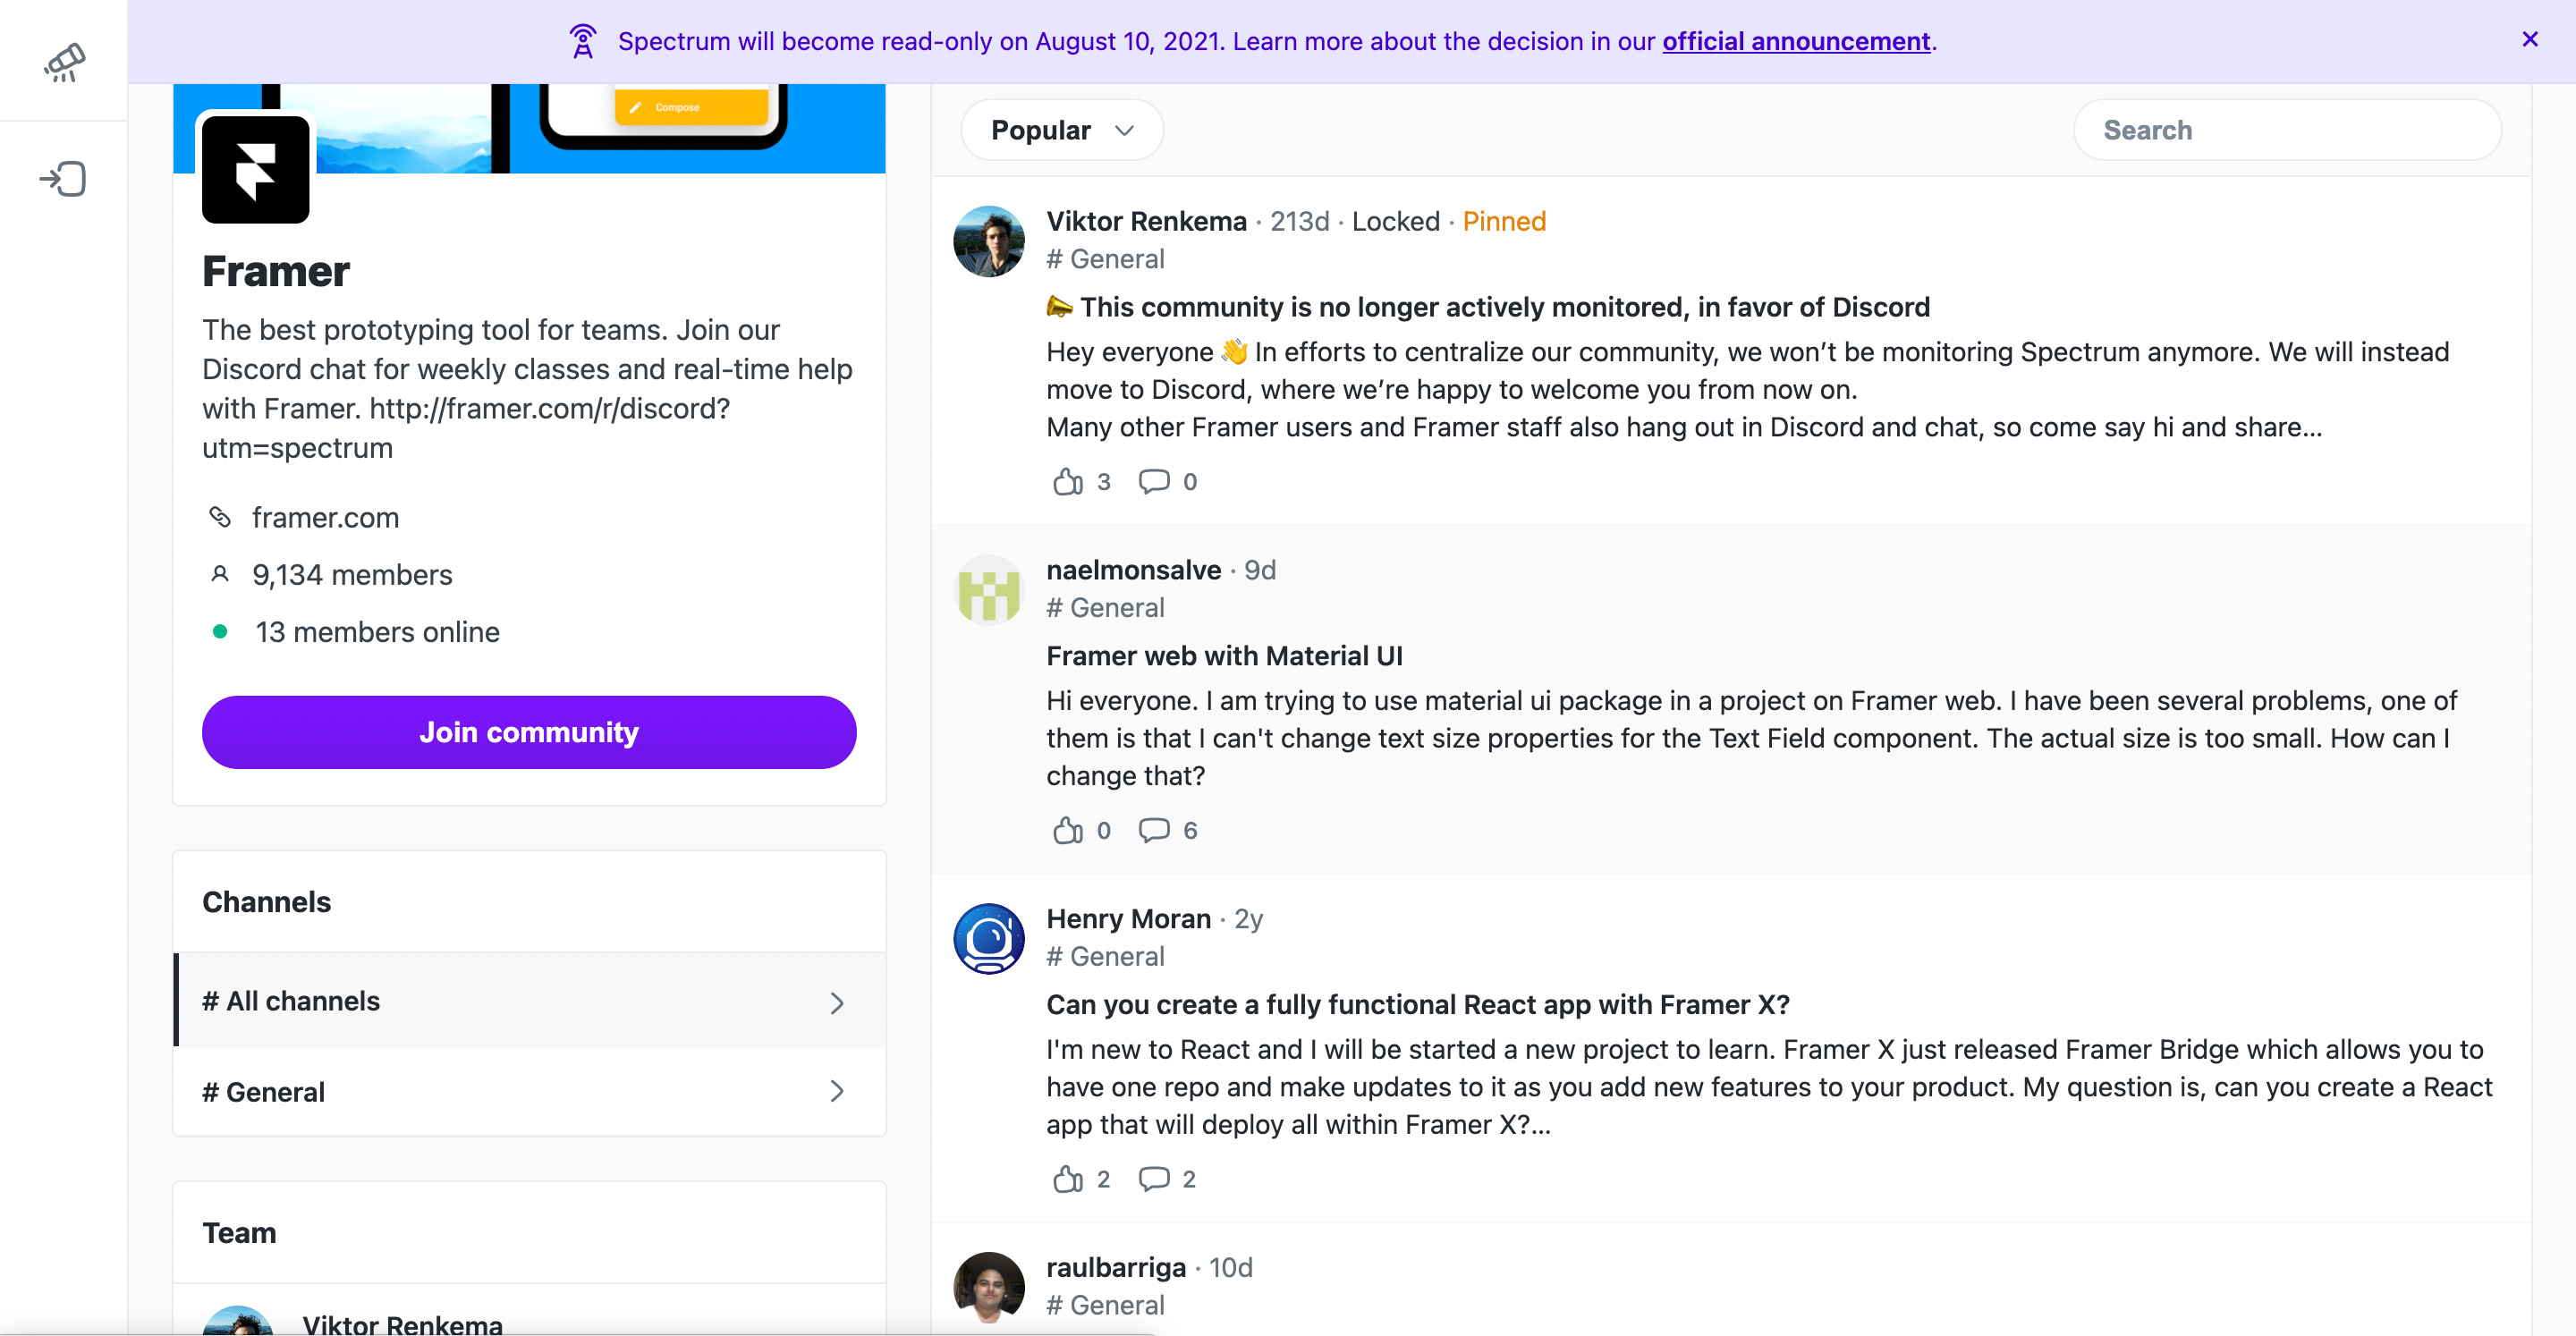Click the Framer community logo avatar
Viewport: 2576px width, 1336px height.
pyautogui.click(x=254, y=170)
